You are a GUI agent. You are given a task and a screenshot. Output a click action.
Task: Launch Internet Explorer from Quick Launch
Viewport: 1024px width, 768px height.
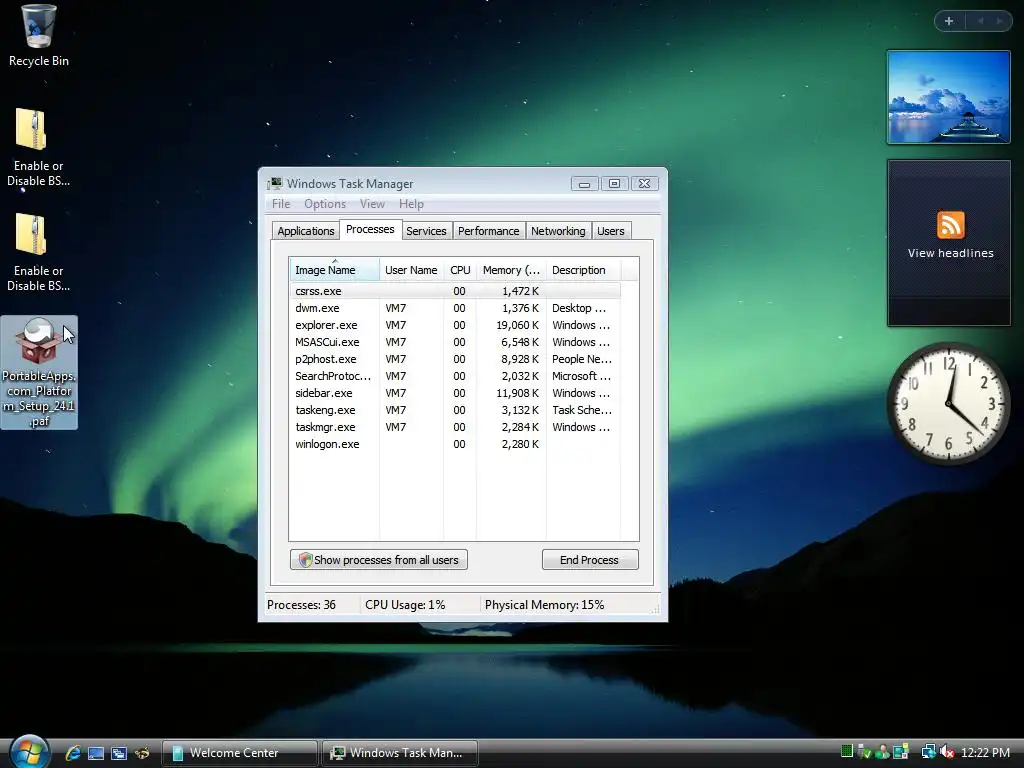73,752
